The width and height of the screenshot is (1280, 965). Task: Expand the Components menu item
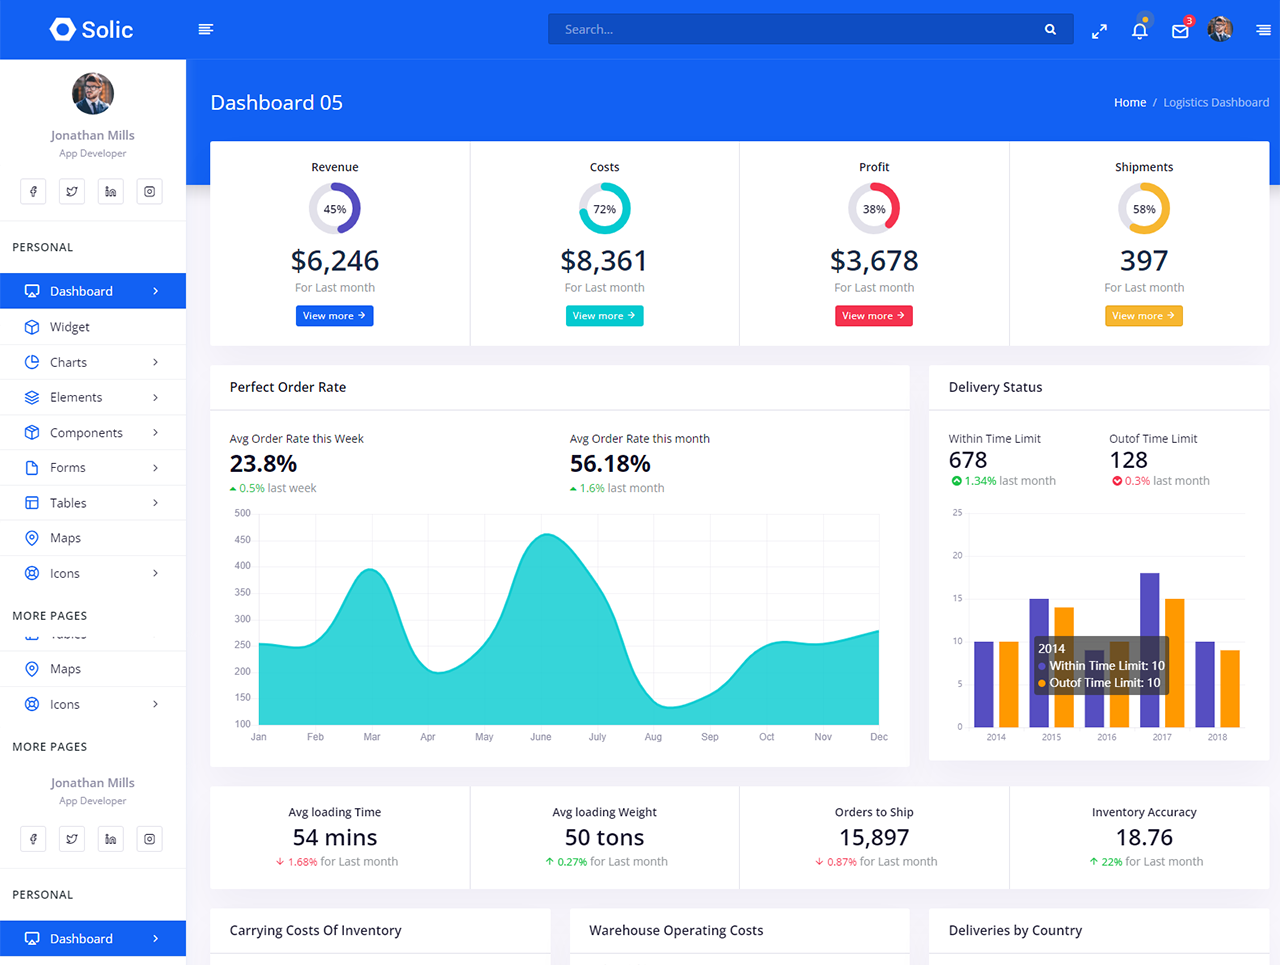click(92, 432)
